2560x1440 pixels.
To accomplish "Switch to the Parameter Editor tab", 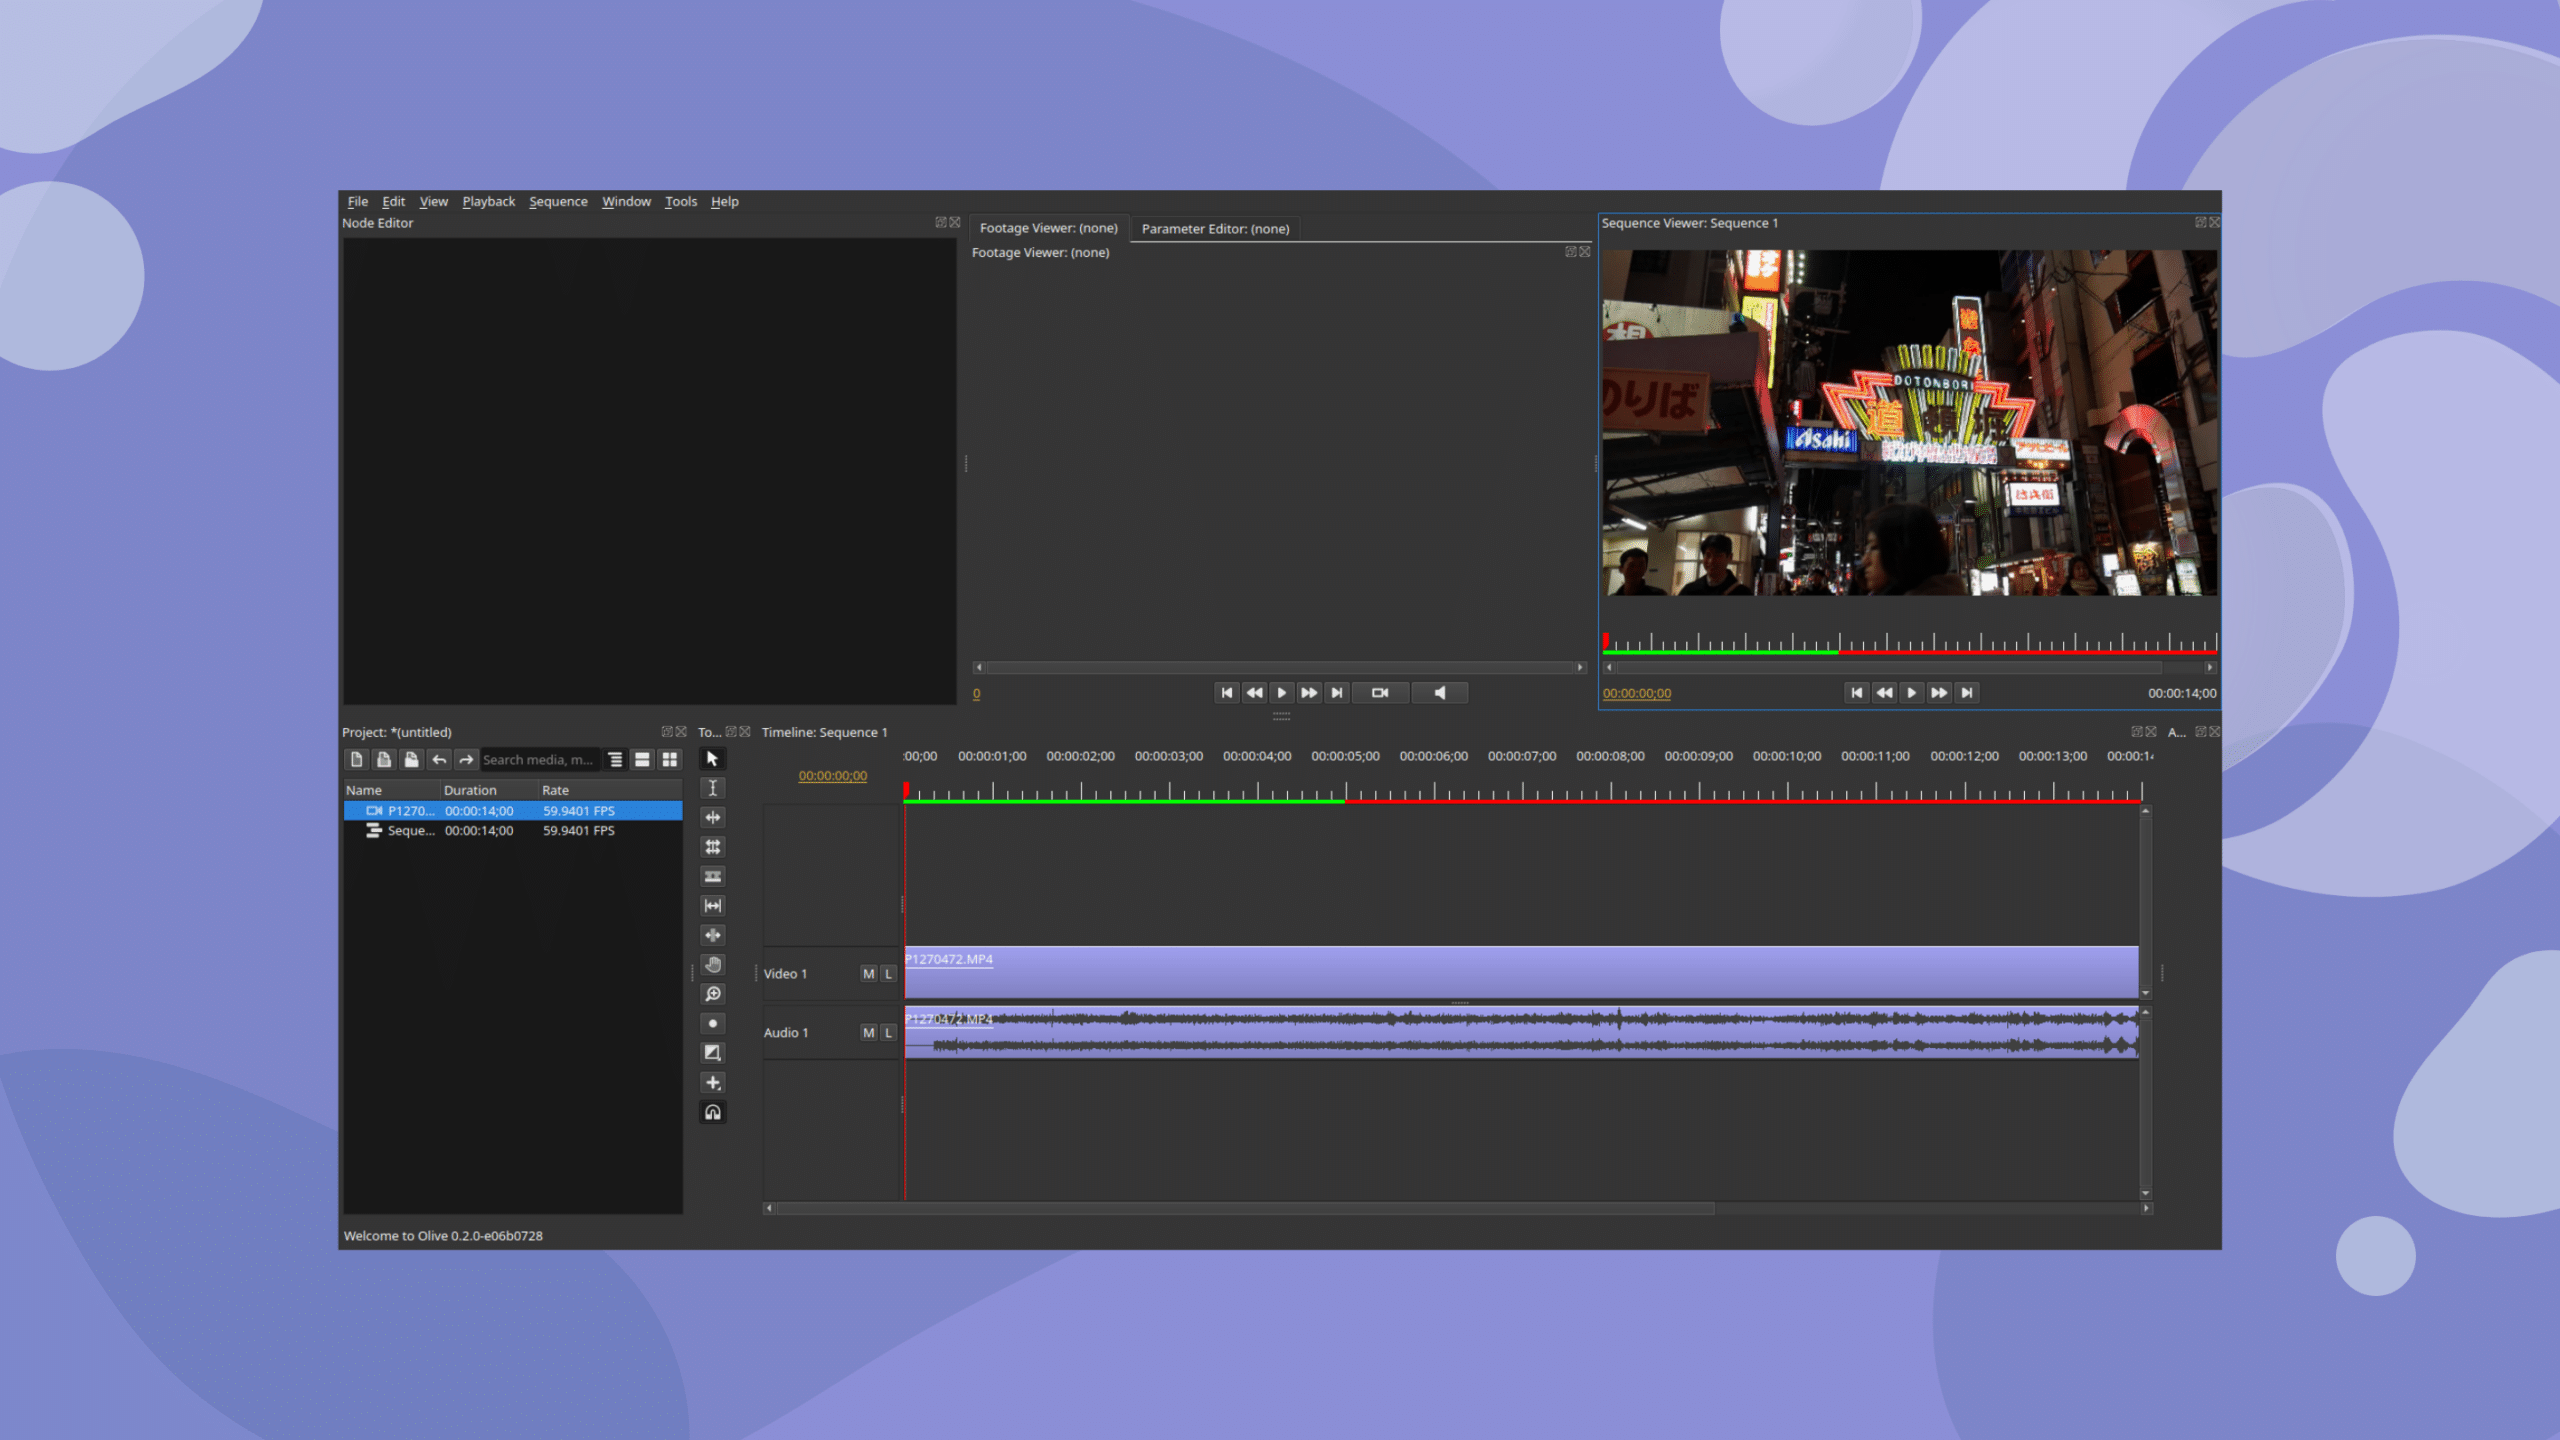I will pyautogui.click(x=1215, y=229).
